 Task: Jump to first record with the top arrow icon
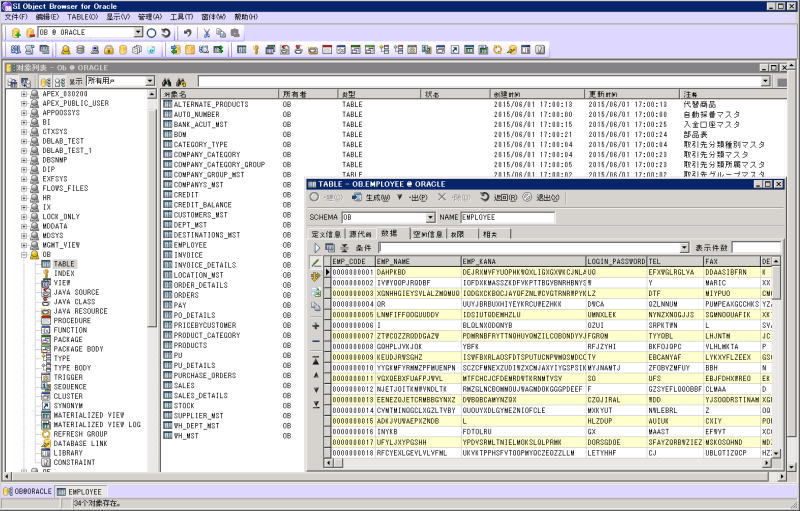(x=316, y=359)
